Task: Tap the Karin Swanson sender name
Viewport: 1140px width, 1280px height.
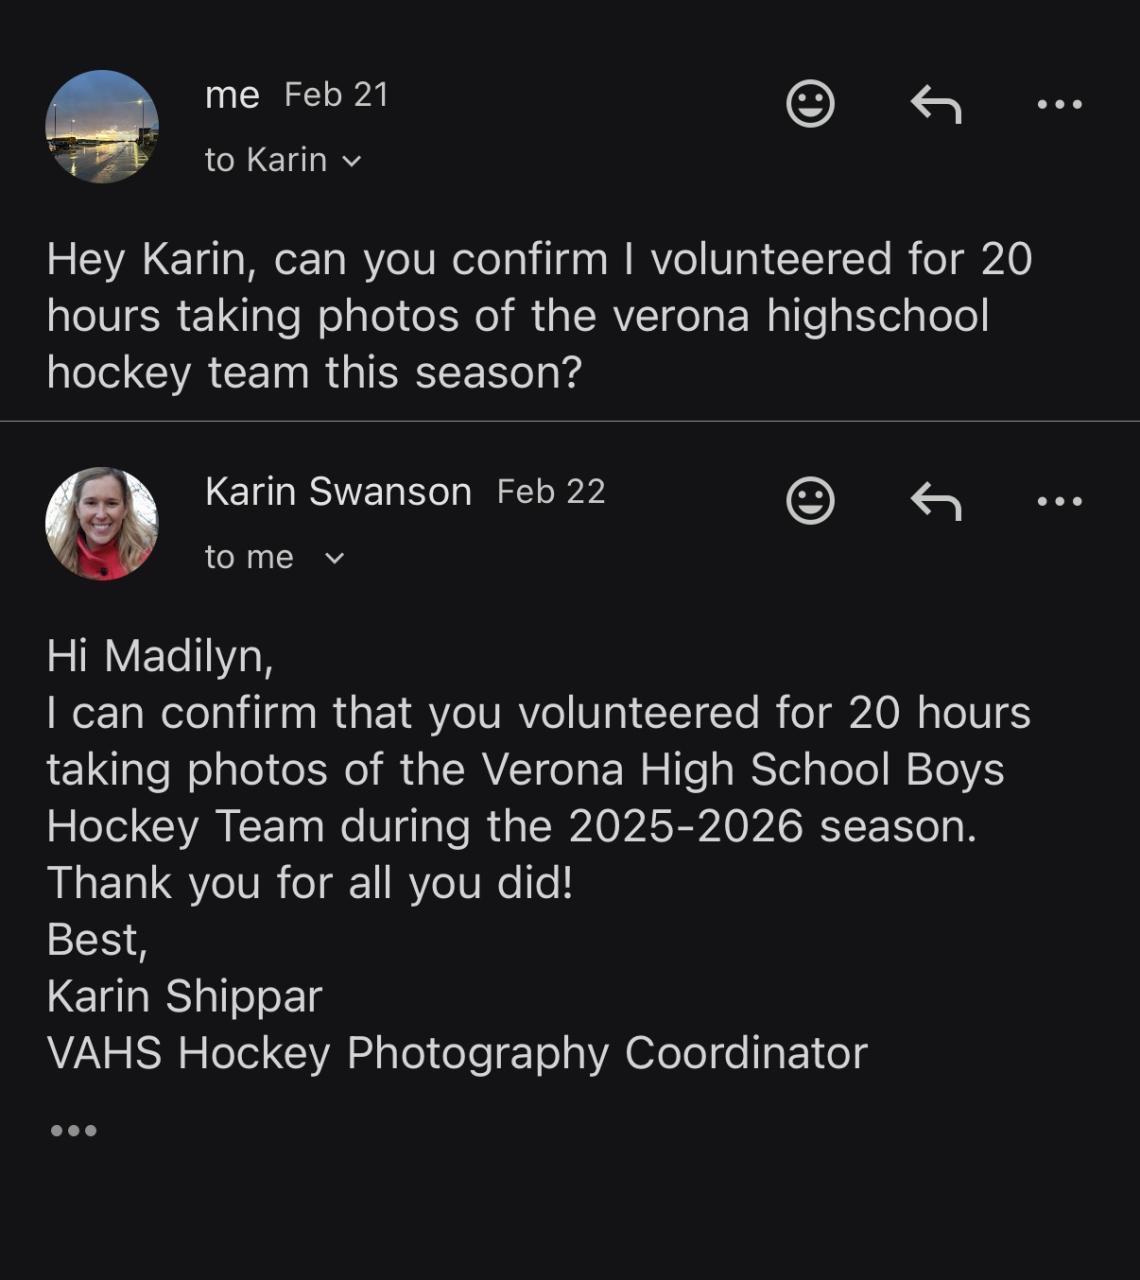Action: [x=338, y=492]
